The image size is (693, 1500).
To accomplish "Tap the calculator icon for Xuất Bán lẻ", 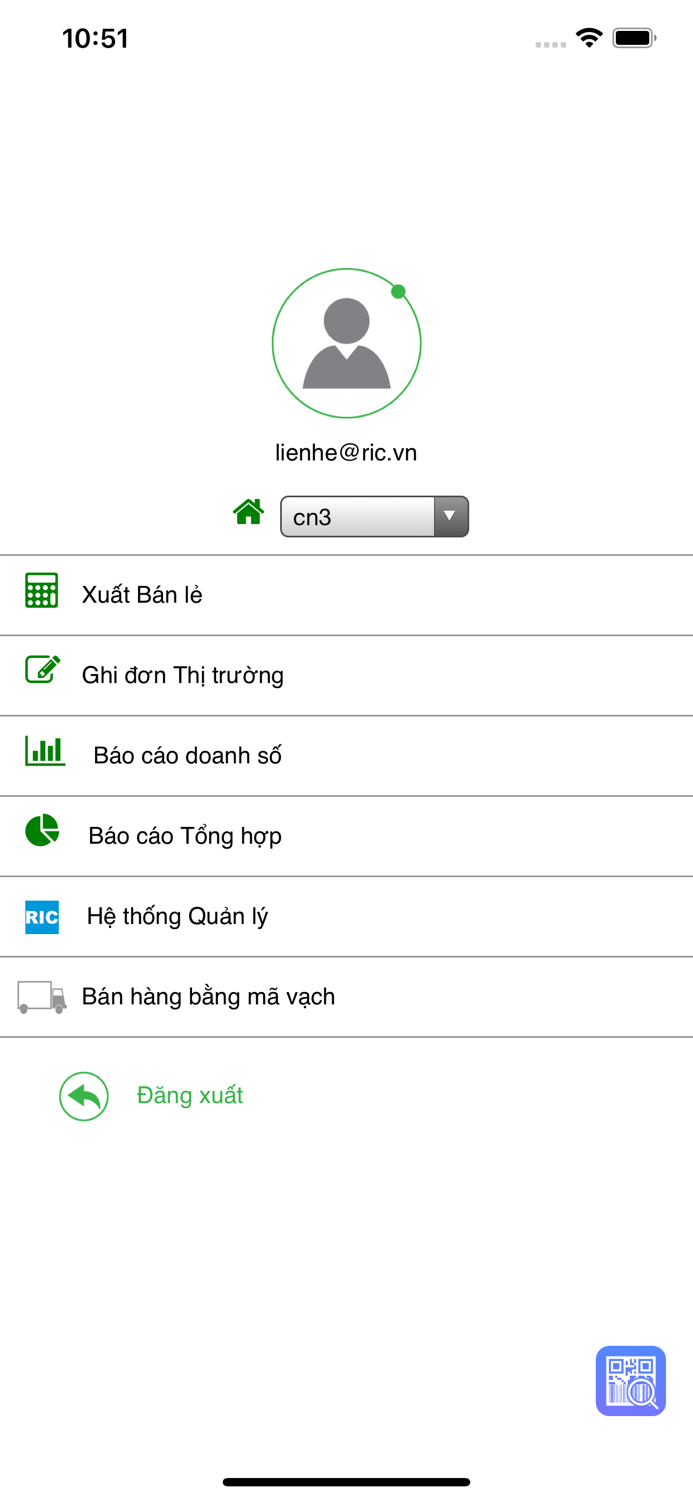I will [42, 591].
